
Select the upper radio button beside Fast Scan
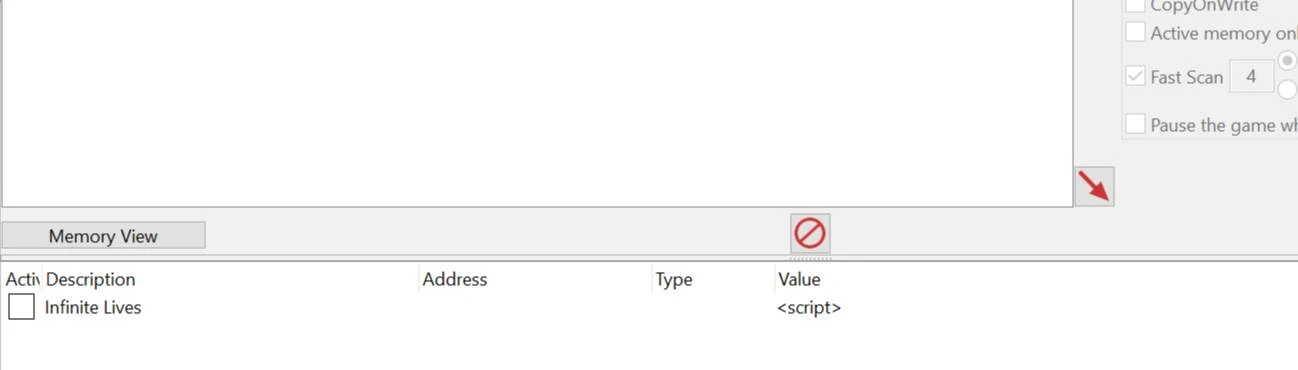click(x=1289, y=60)
